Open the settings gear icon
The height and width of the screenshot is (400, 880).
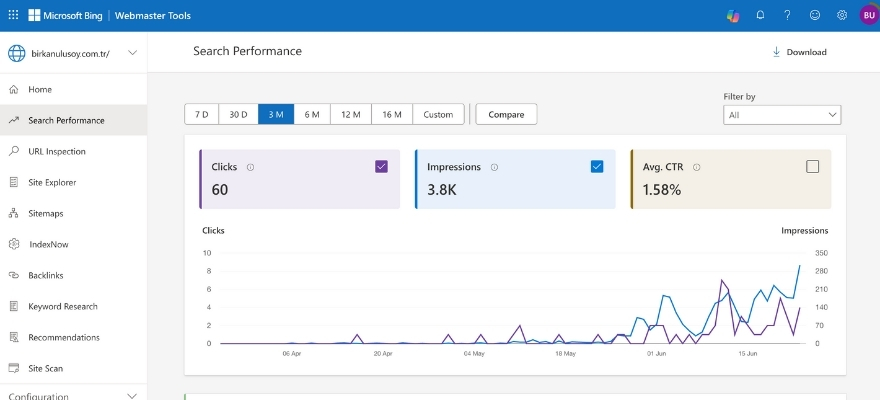coord(842,15)
